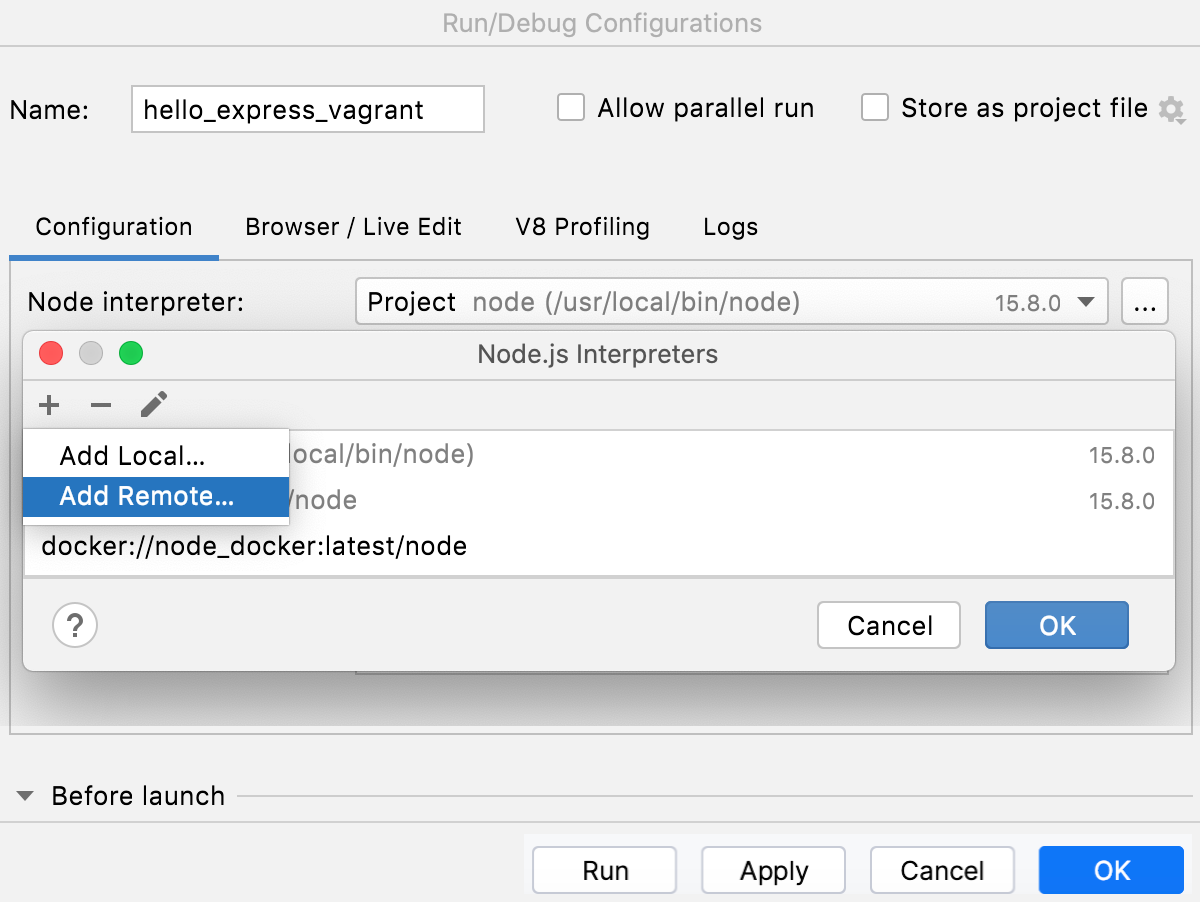Click the Name input field
The width and height of the screenshot is (1200, 902).
pyautogui.click(x=307, y=109)
